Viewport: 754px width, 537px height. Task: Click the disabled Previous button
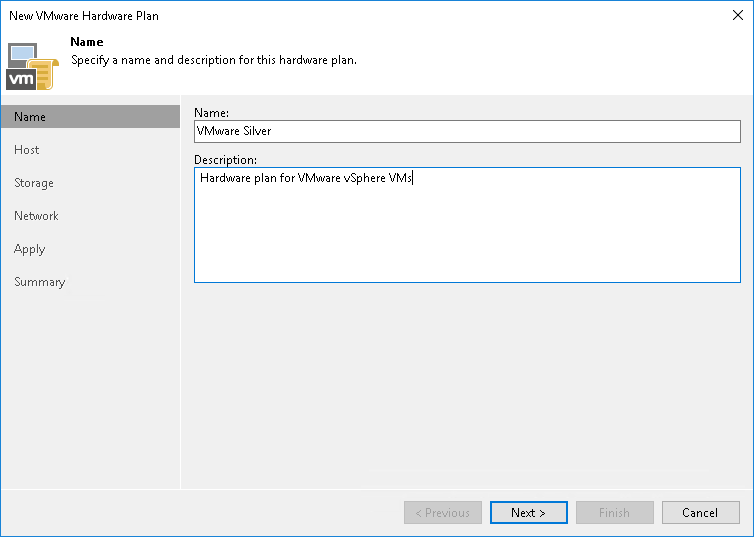point(442,513)
